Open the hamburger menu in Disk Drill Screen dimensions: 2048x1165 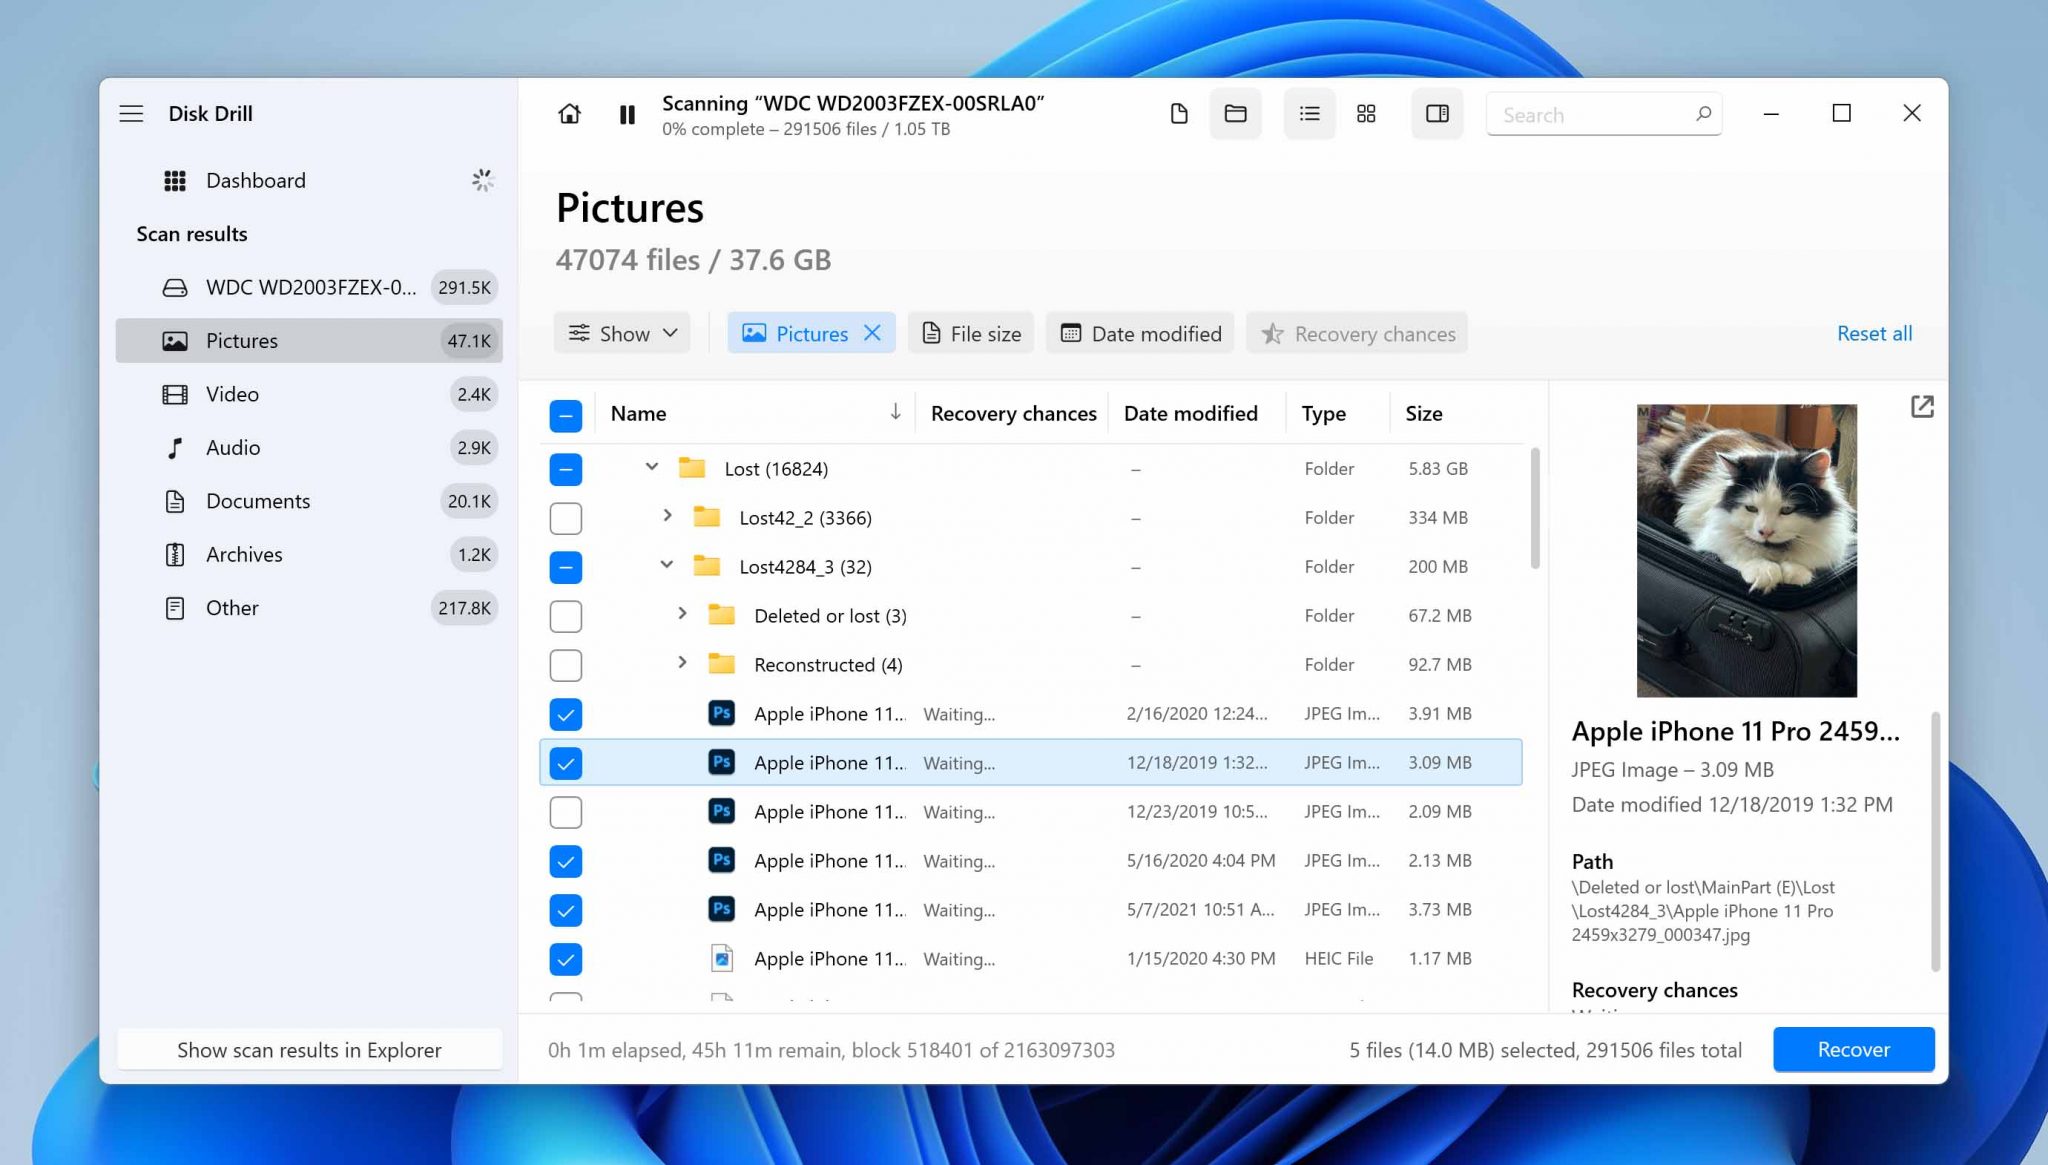click(131, 113)
